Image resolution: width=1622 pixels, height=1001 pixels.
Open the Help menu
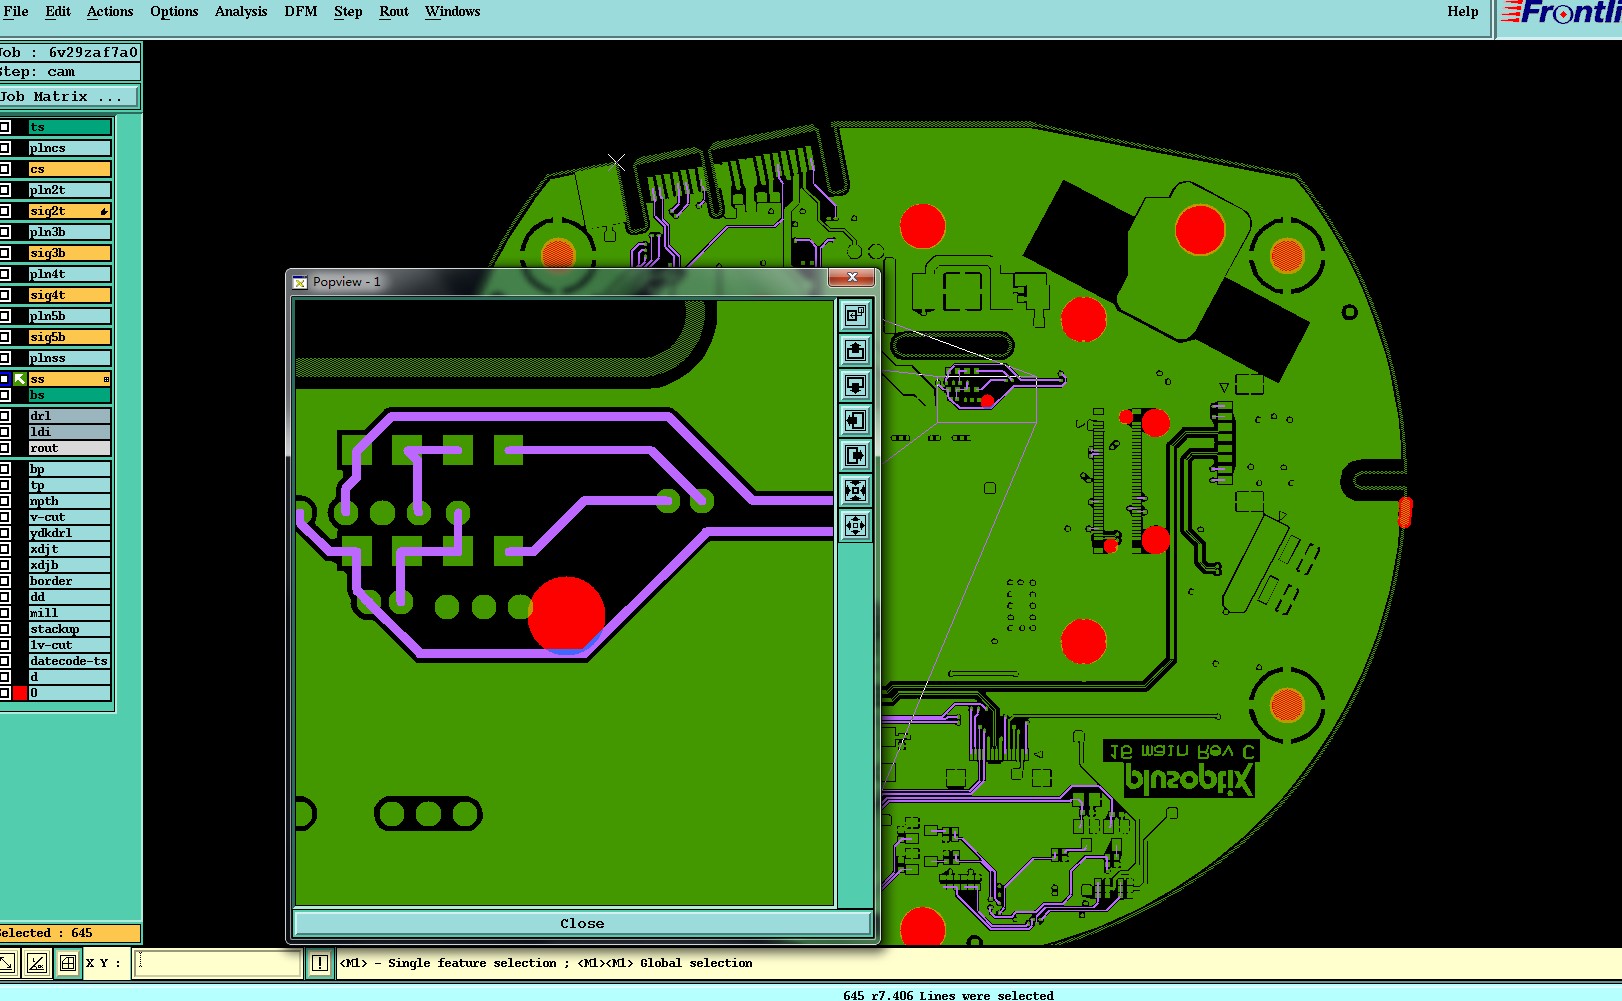coord(1463,12)
